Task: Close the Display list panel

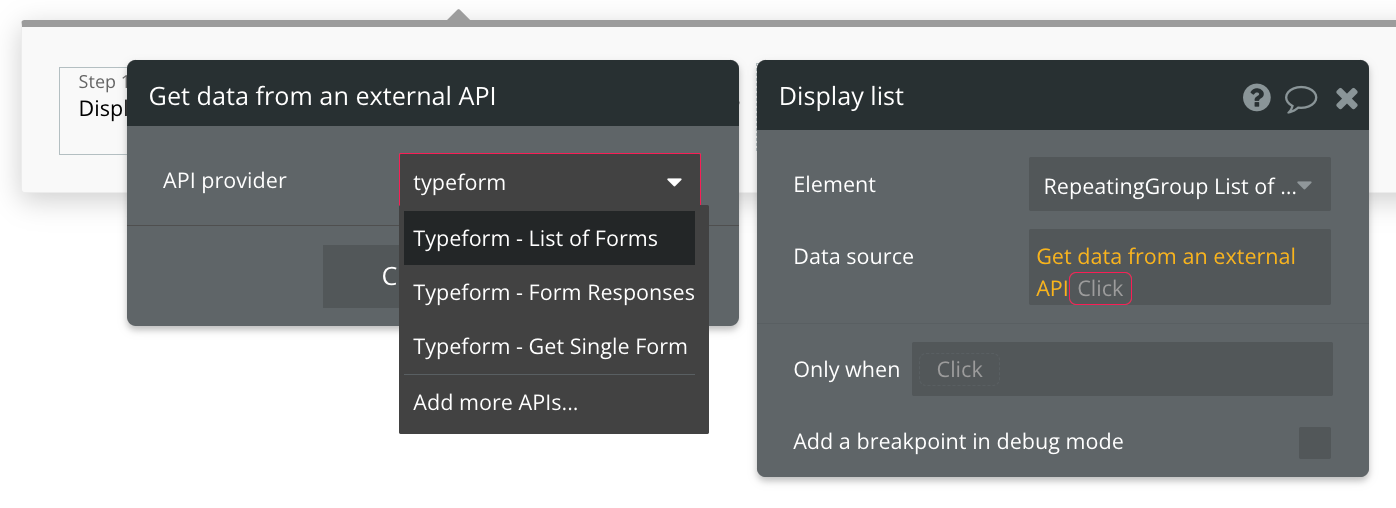Action: point(1347,98)
